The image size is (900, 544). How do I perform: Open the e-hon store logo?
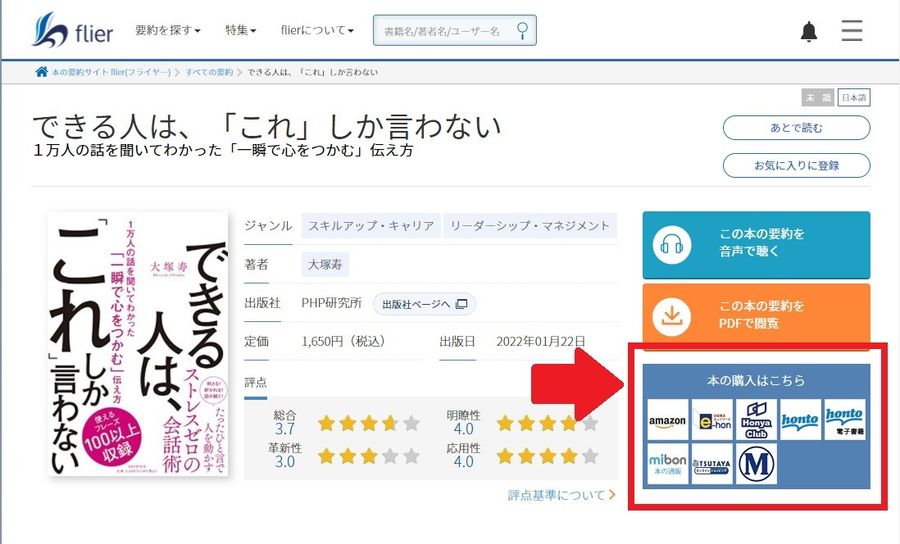(712, 420)
